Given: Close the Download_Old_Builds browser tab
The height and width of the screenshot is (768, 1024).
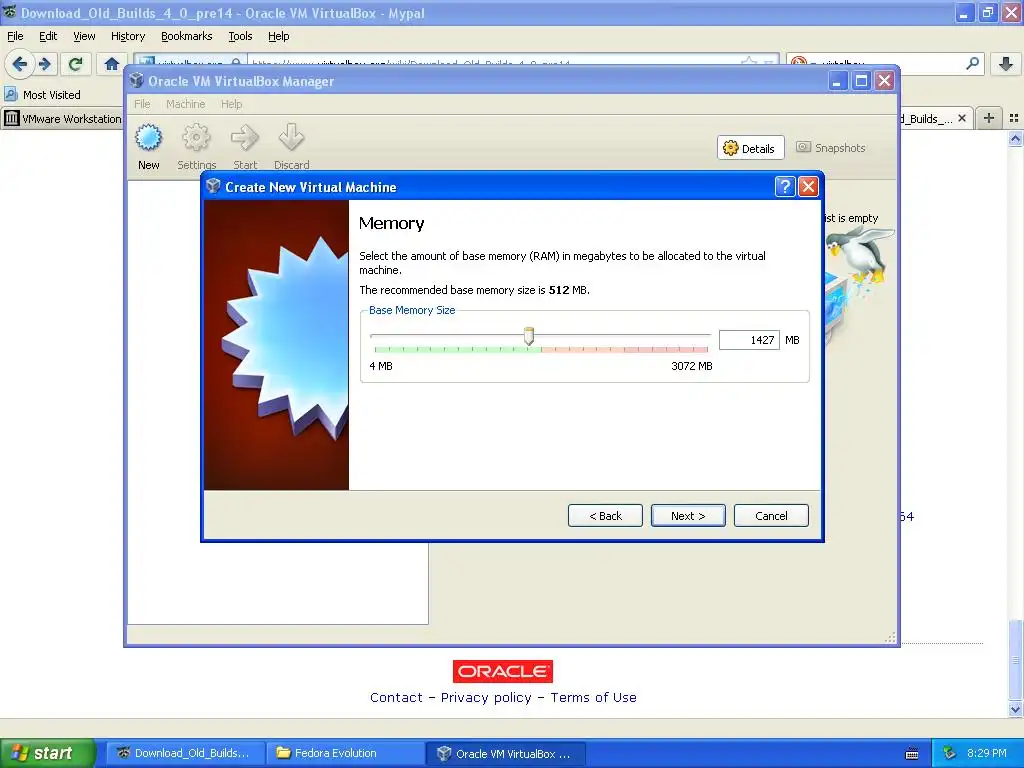Looking at the screenshot, I should tap(961, 118).
